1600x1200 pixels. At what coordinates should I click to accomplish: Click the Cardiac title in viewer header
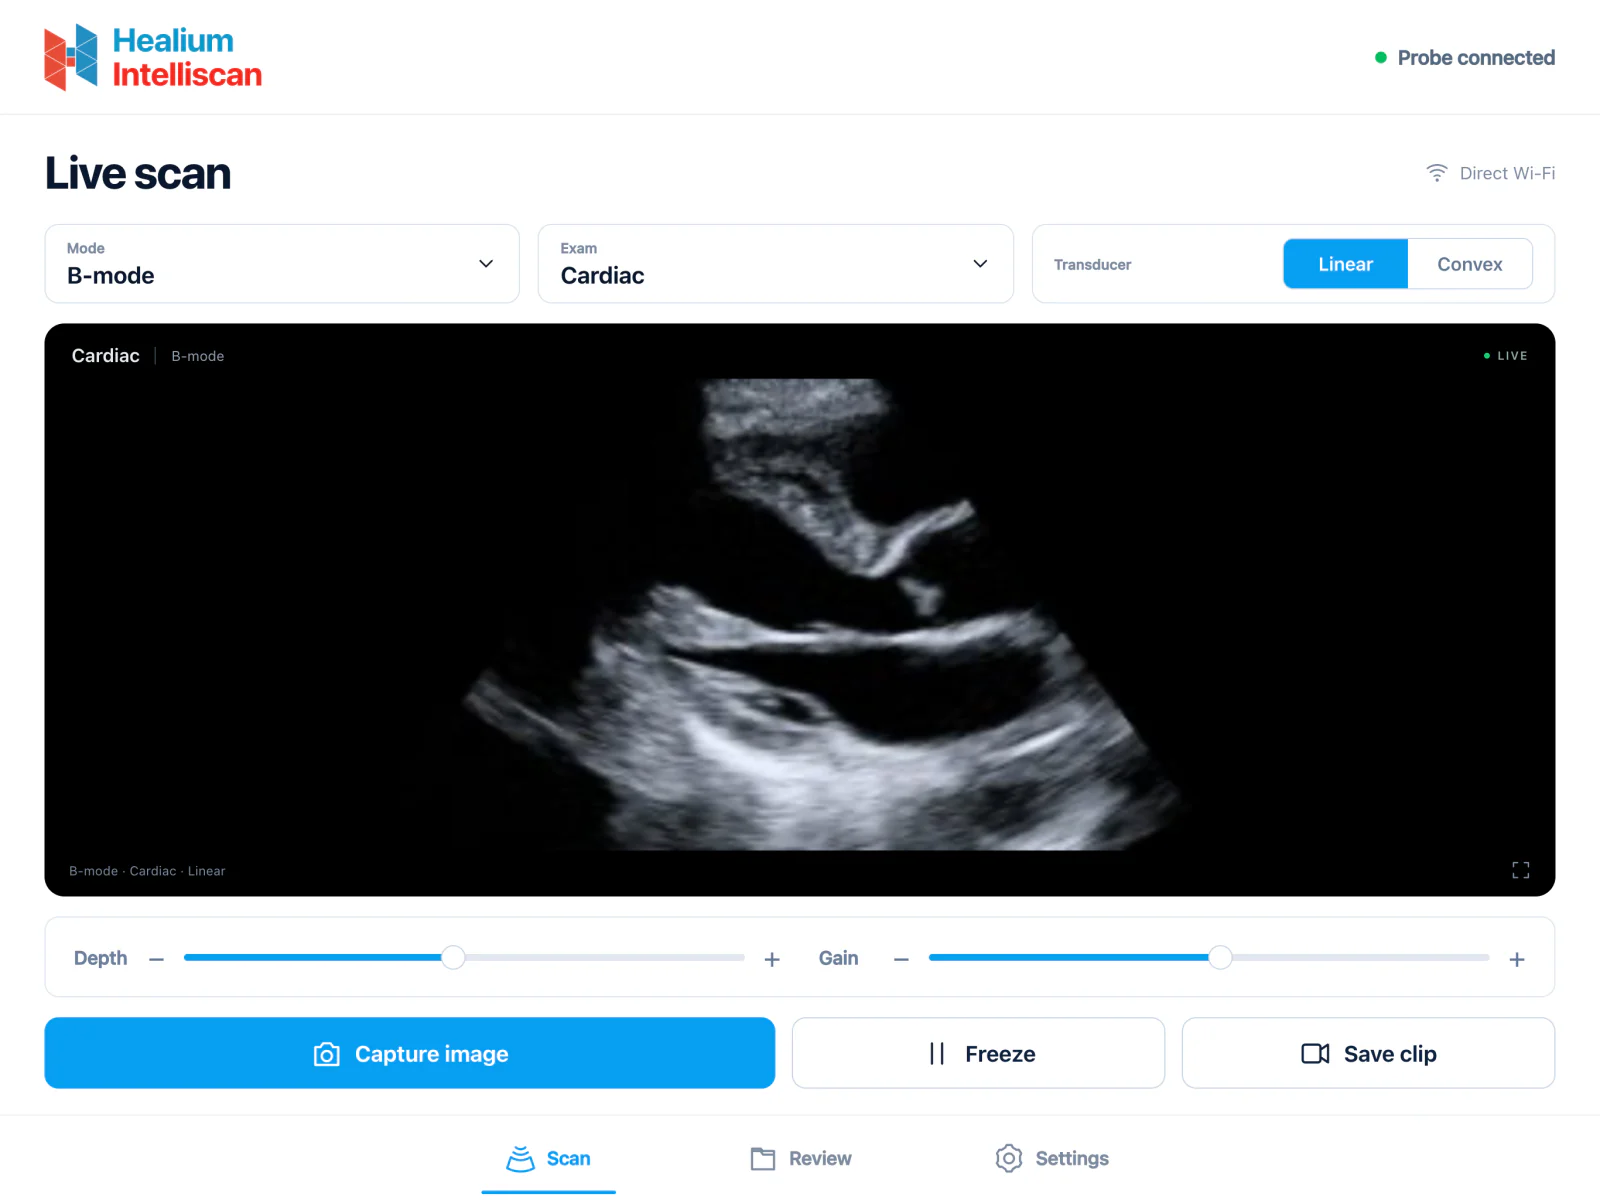coord(106,356)
